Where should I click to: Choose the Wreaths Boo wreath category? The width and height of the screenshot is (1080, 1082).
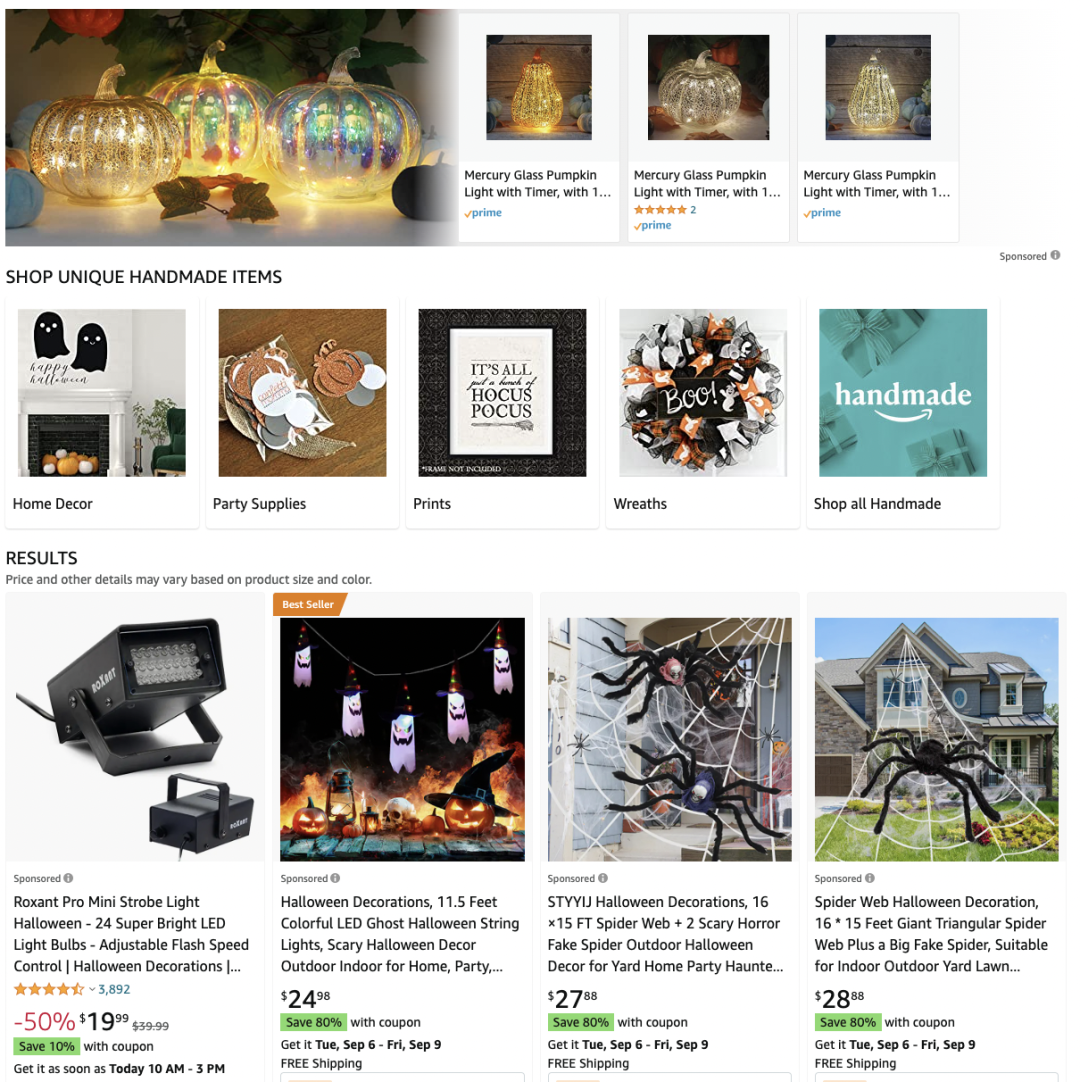(703, 413)
